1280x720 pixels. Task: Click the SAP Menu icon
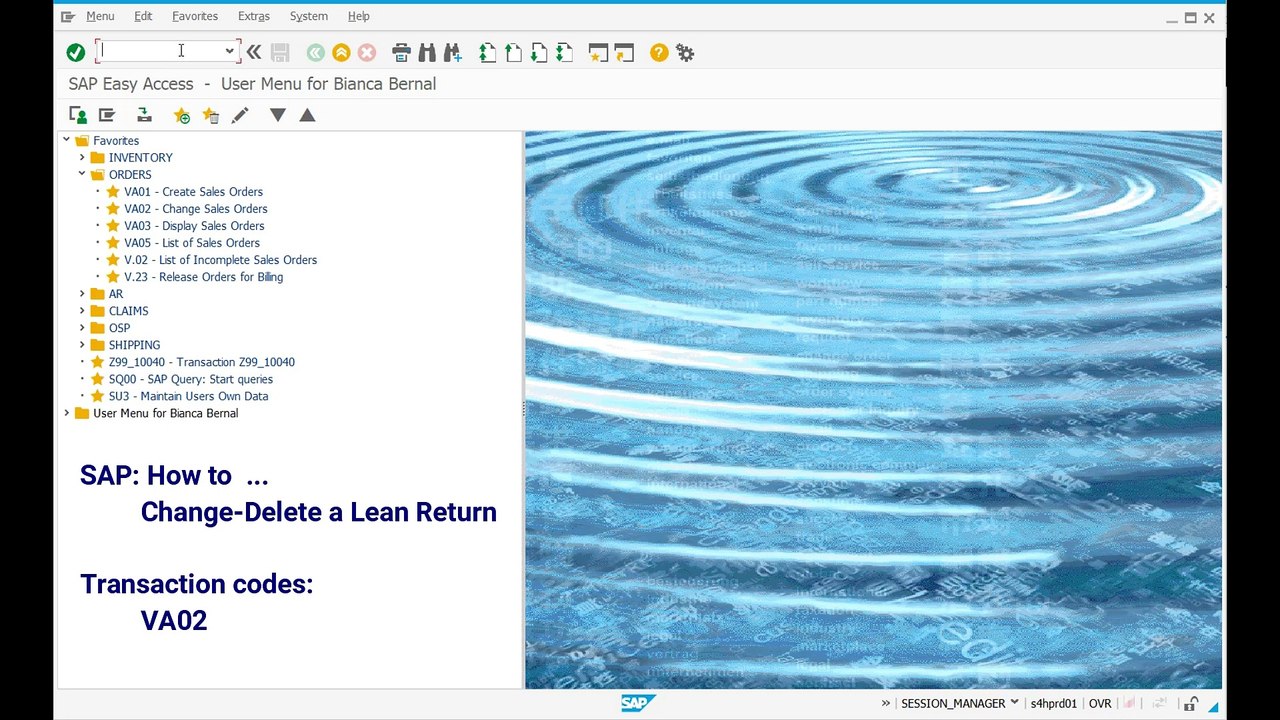[107, 115]
